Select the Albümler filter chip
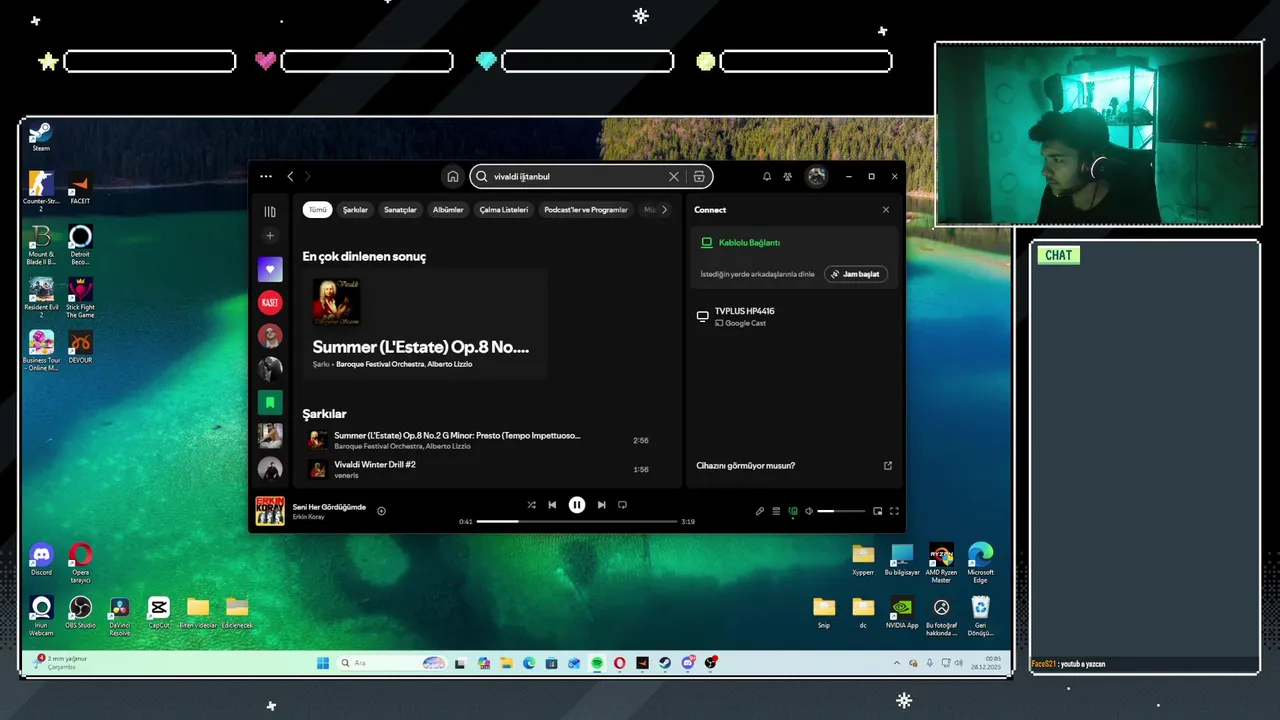 [x=448, y=210]
